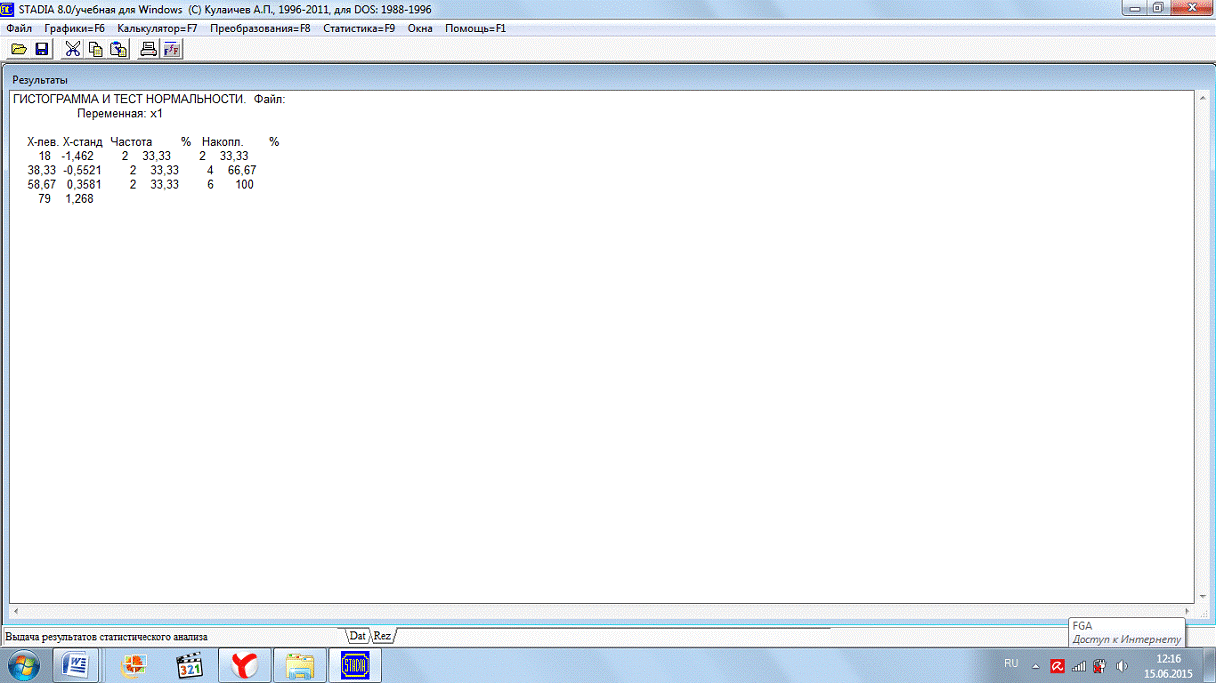Open Windows Explorer folder taskbar icon
Image resolution: width=1216 pixels, height=683 pixels.
pyautogui.click(x=300, y=665)
